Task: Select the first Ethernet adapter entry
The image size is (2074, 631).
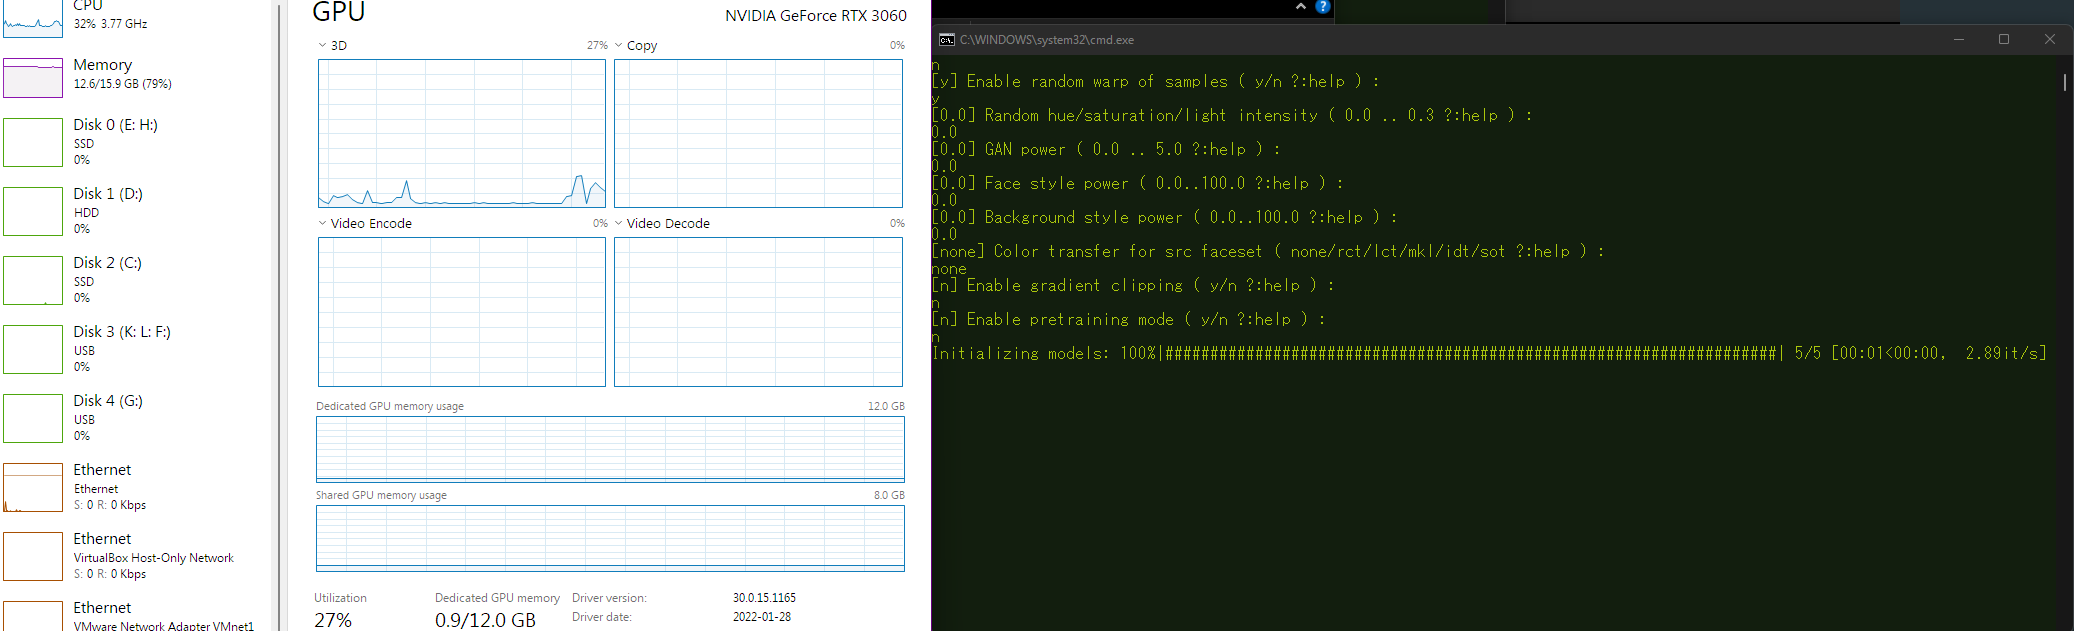Action: coord(137,487)
